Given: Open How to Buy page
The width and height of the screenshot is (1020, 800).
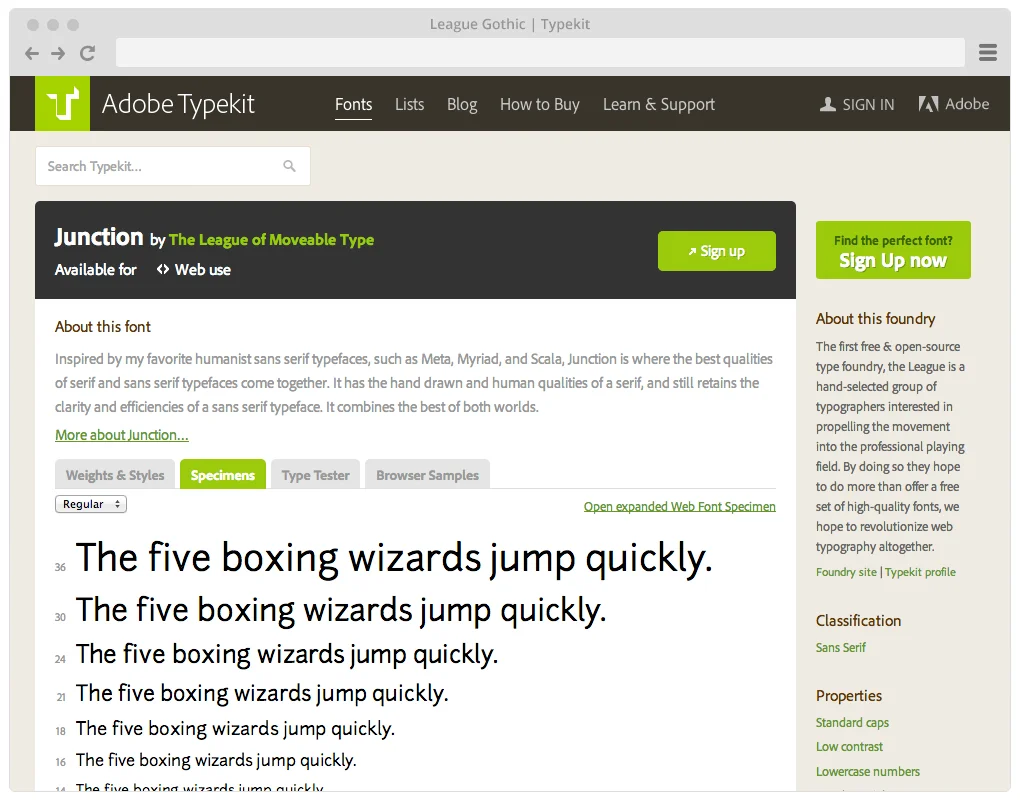Looking at the screenshot, I should [539, 105].
